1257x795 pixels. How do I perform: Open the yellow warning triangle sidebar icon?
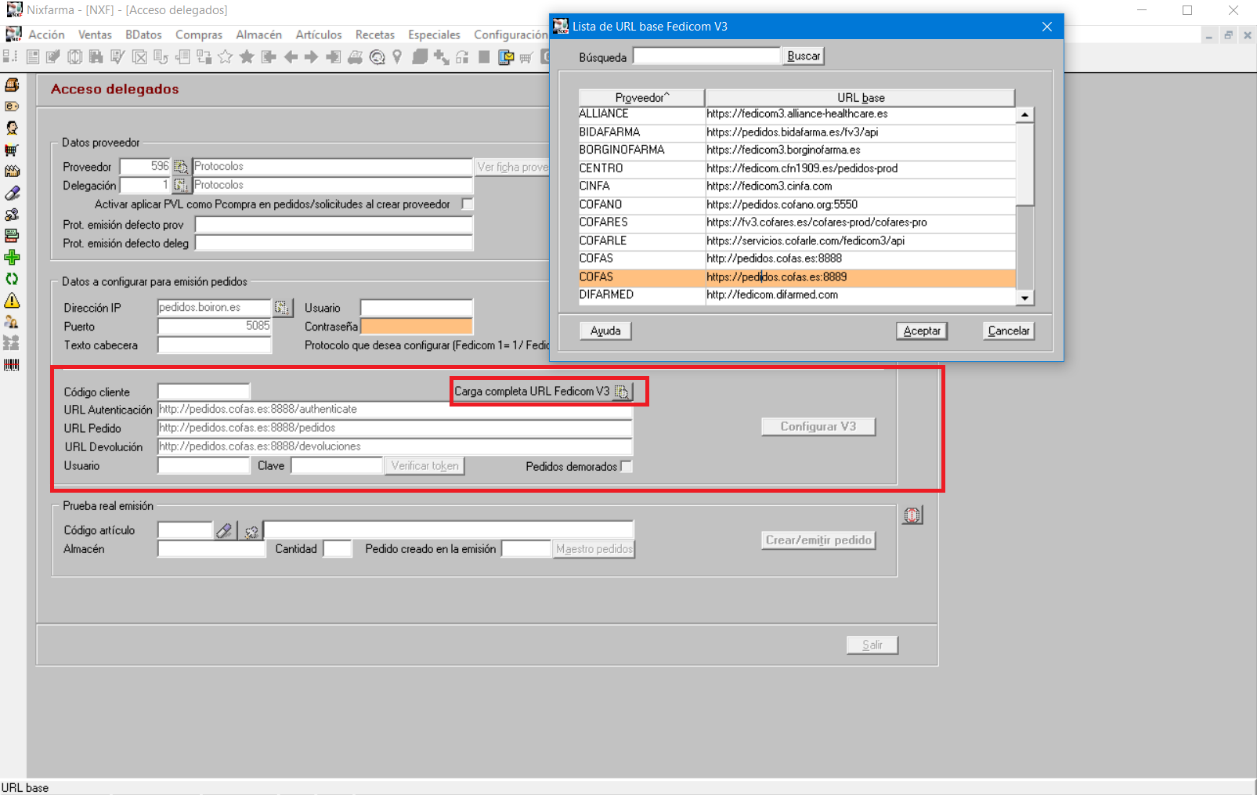12,301
